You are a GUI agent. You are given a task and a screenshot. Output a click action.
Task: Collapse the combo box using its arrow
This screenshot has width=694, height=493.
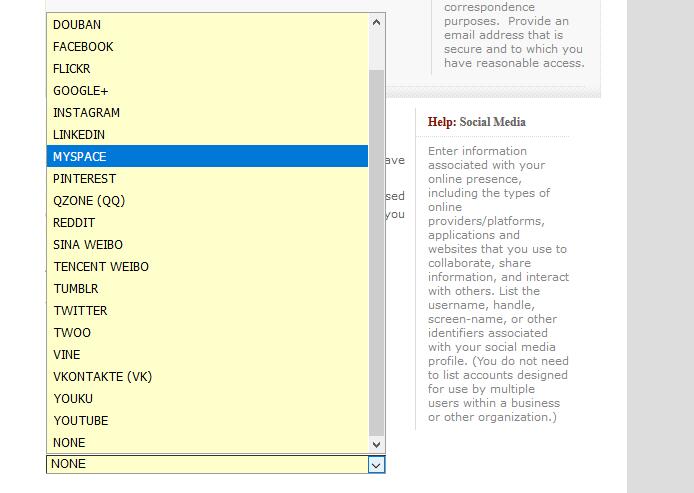coord(376,464)
